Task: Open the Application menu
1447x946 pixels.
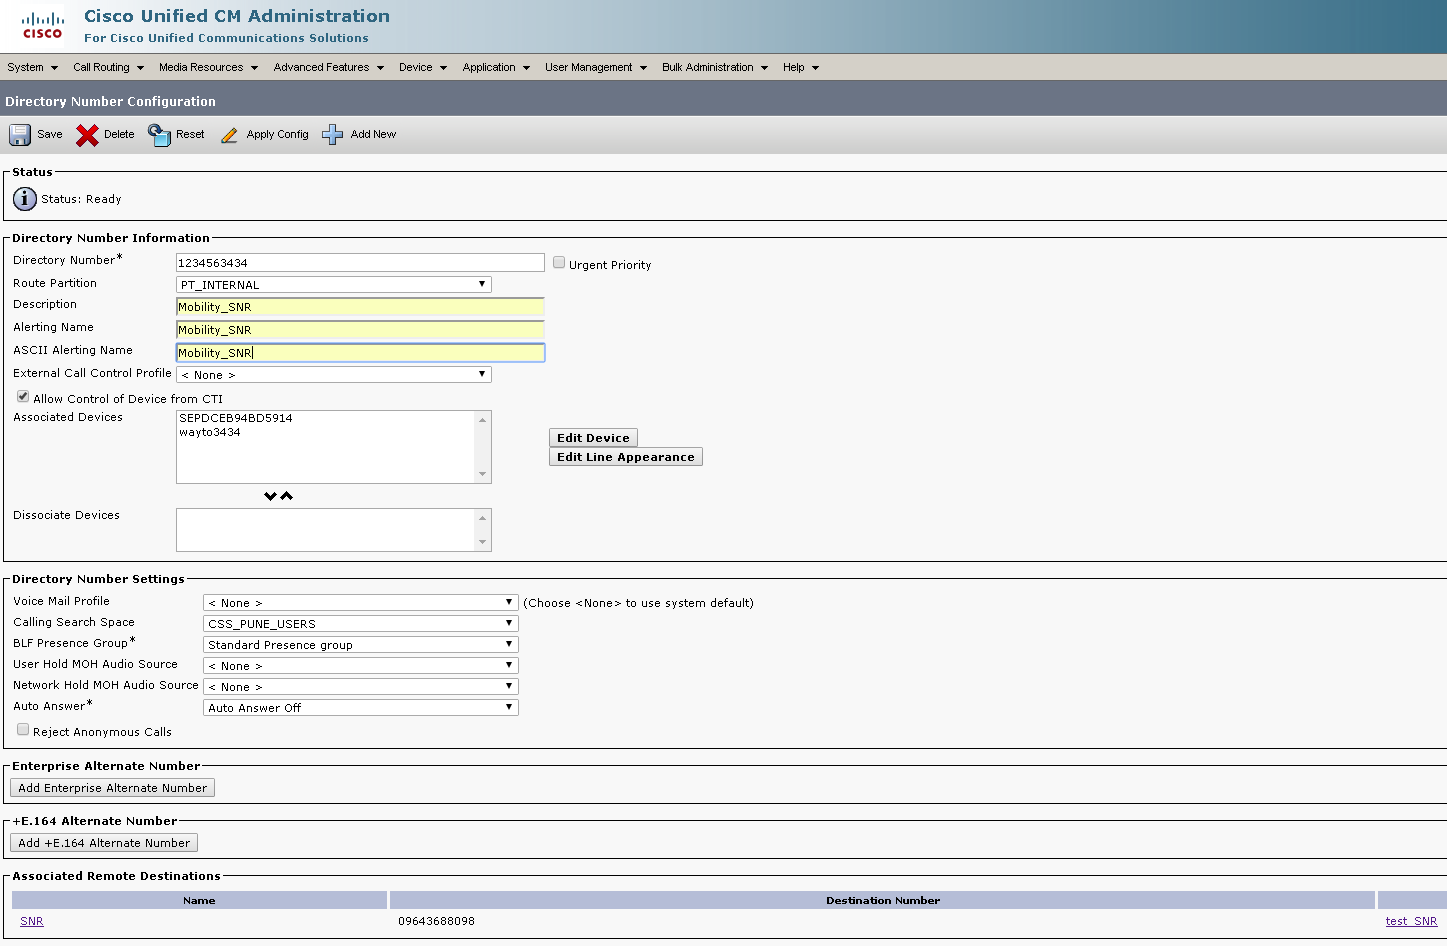Action: tap(496, 67)
